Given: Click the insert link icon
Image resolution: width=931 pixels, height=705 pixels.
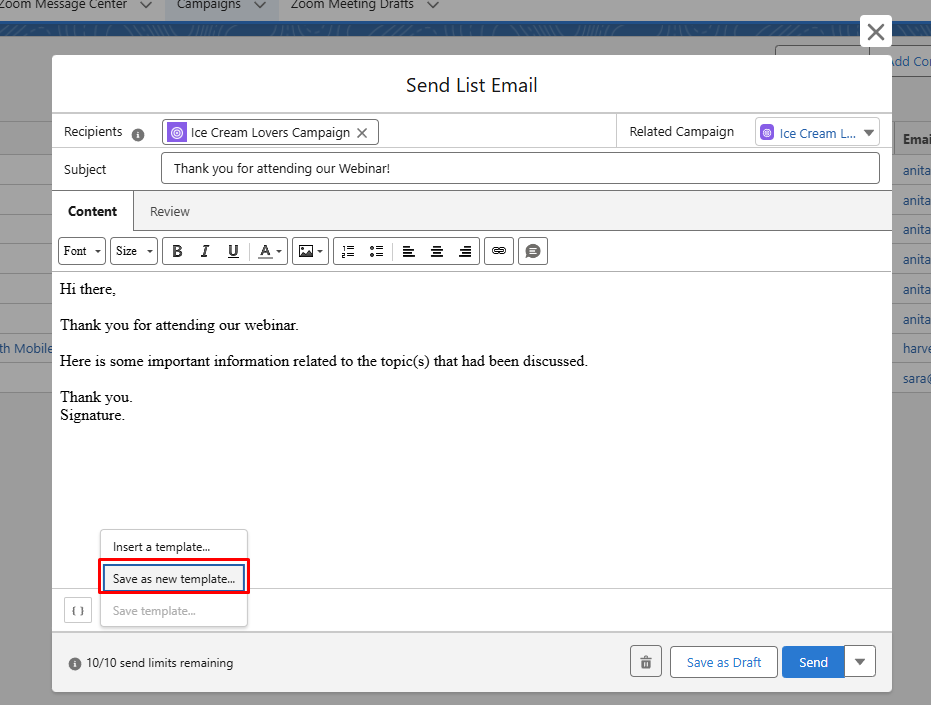Looking at the screenshot, I should point(499,251).
